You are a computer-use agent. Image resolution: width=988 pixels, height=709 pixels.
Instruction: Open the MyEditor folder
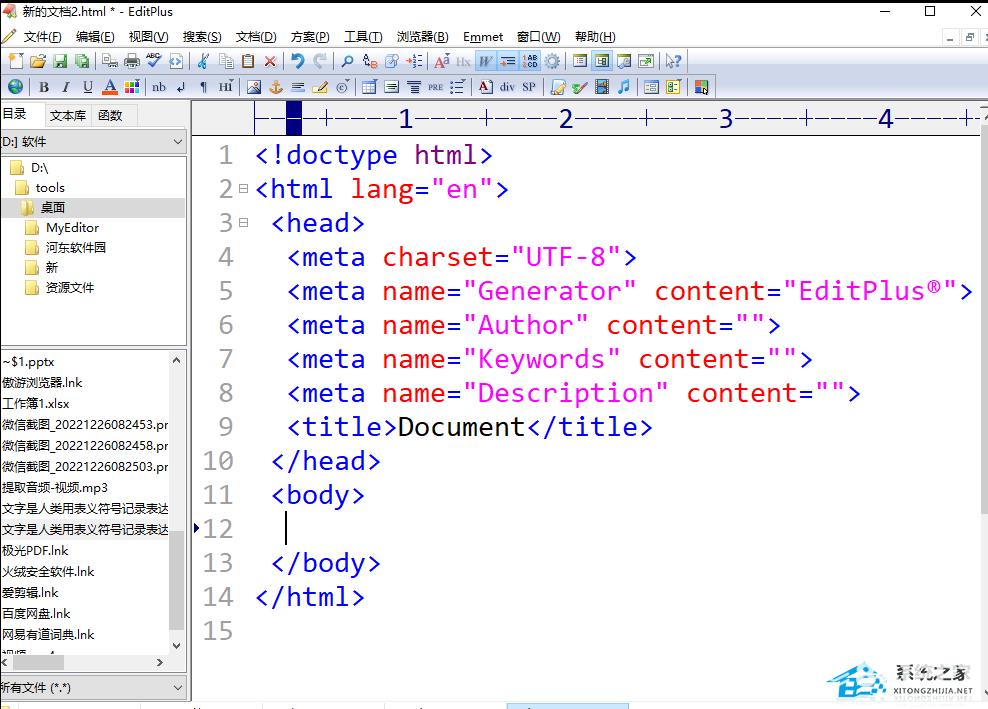pos(72,227)
